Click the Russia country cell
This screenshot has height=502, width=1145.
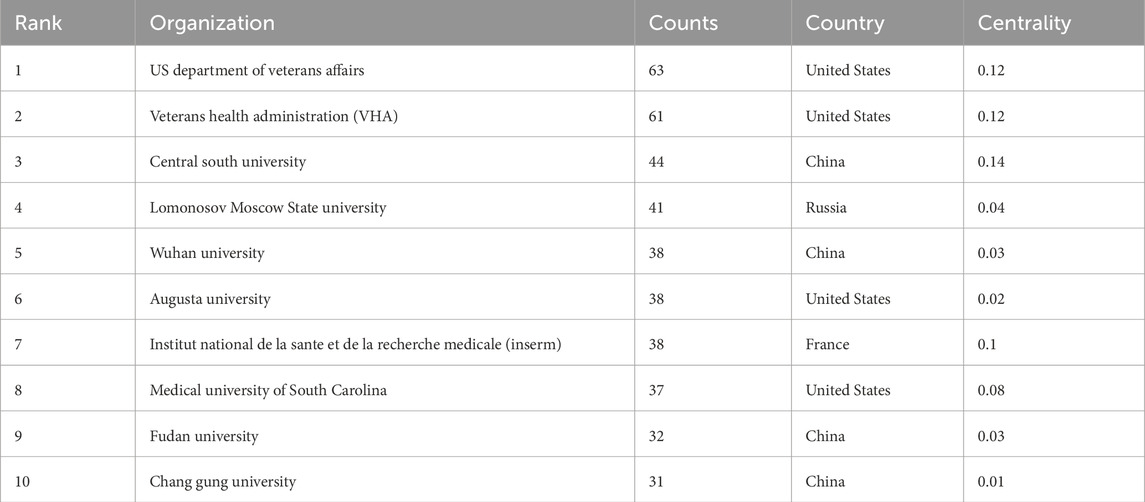826,208
